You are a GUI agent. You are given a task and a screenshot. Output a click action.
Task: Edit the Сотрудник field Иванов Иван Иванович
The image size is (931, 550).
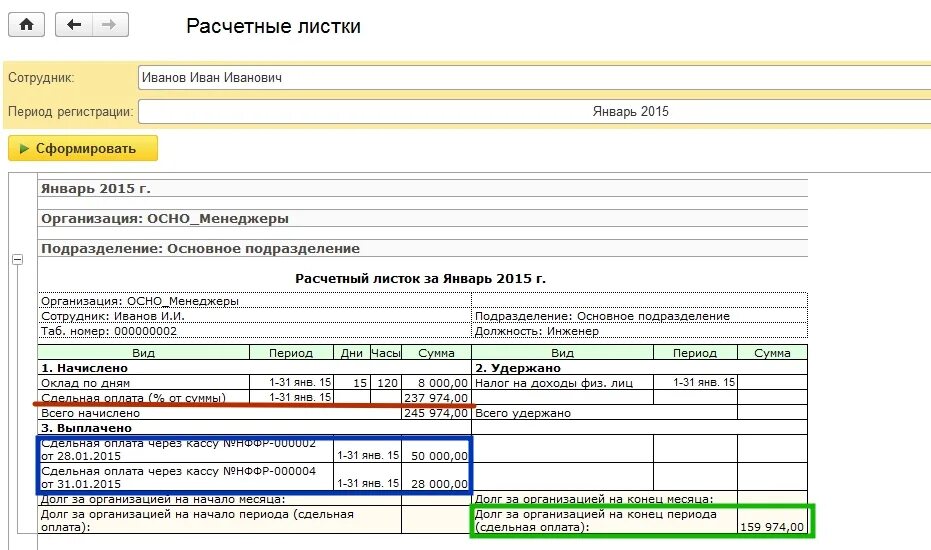[x=534, y=78]
